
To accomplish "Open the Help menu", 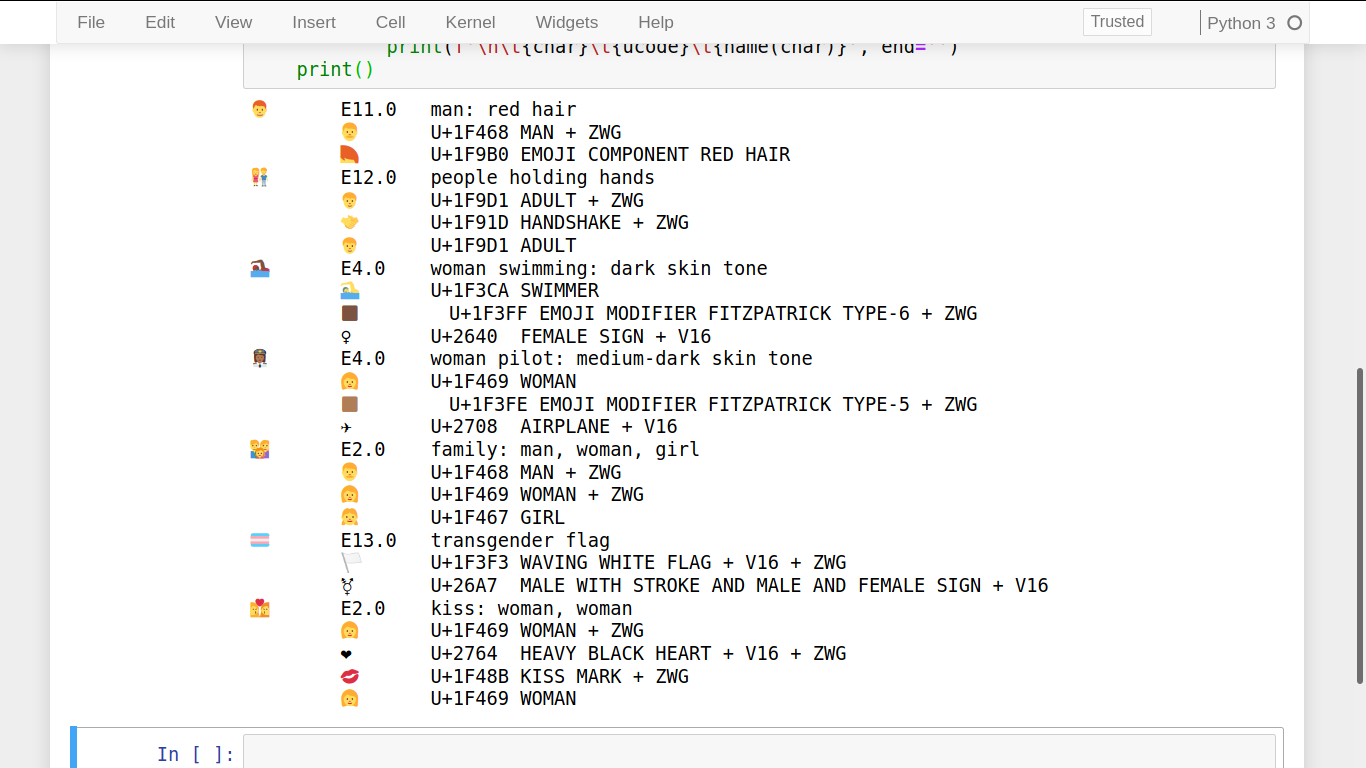I will (655, 22).
